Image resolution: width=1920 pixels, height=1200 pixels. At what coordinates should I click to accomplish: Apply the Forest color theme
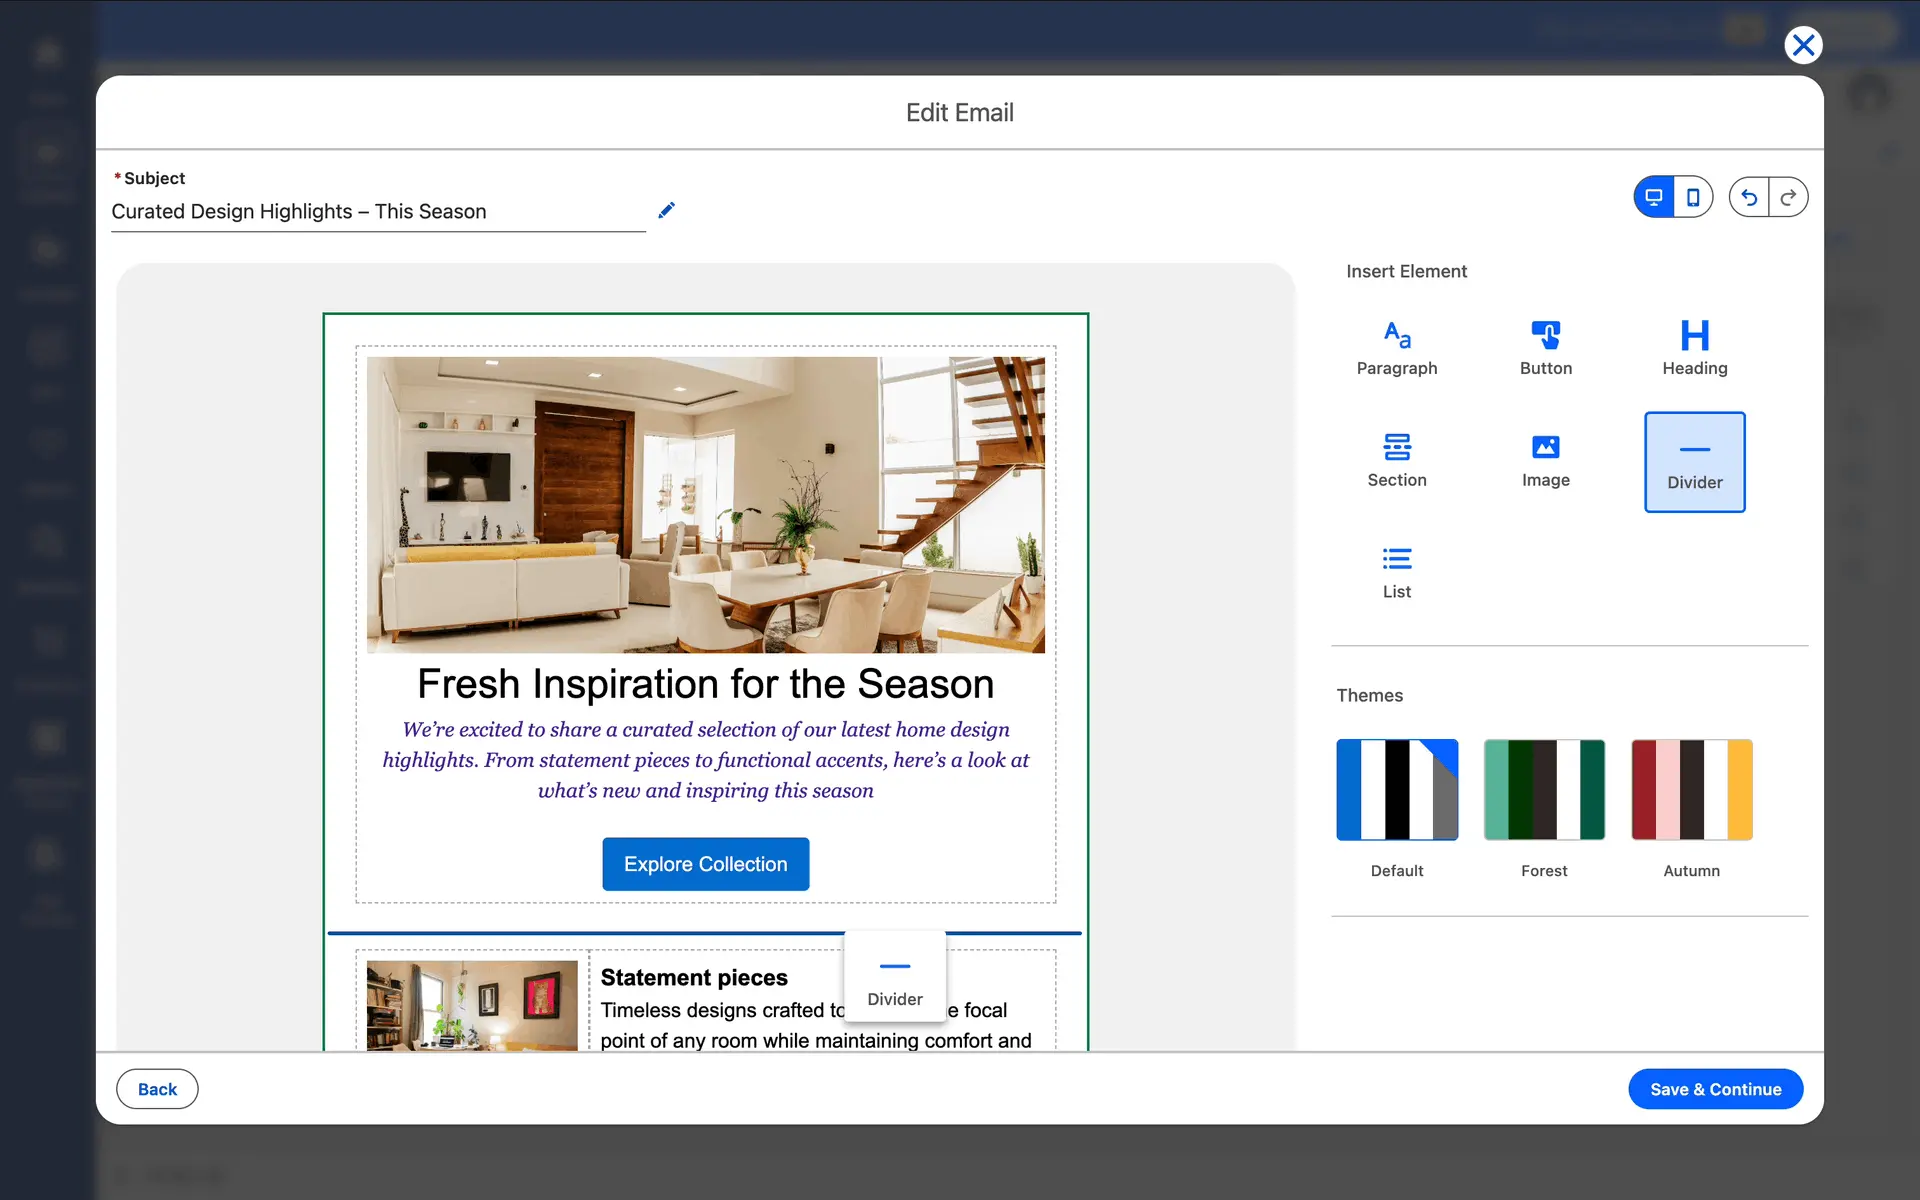click(1544, 790)
